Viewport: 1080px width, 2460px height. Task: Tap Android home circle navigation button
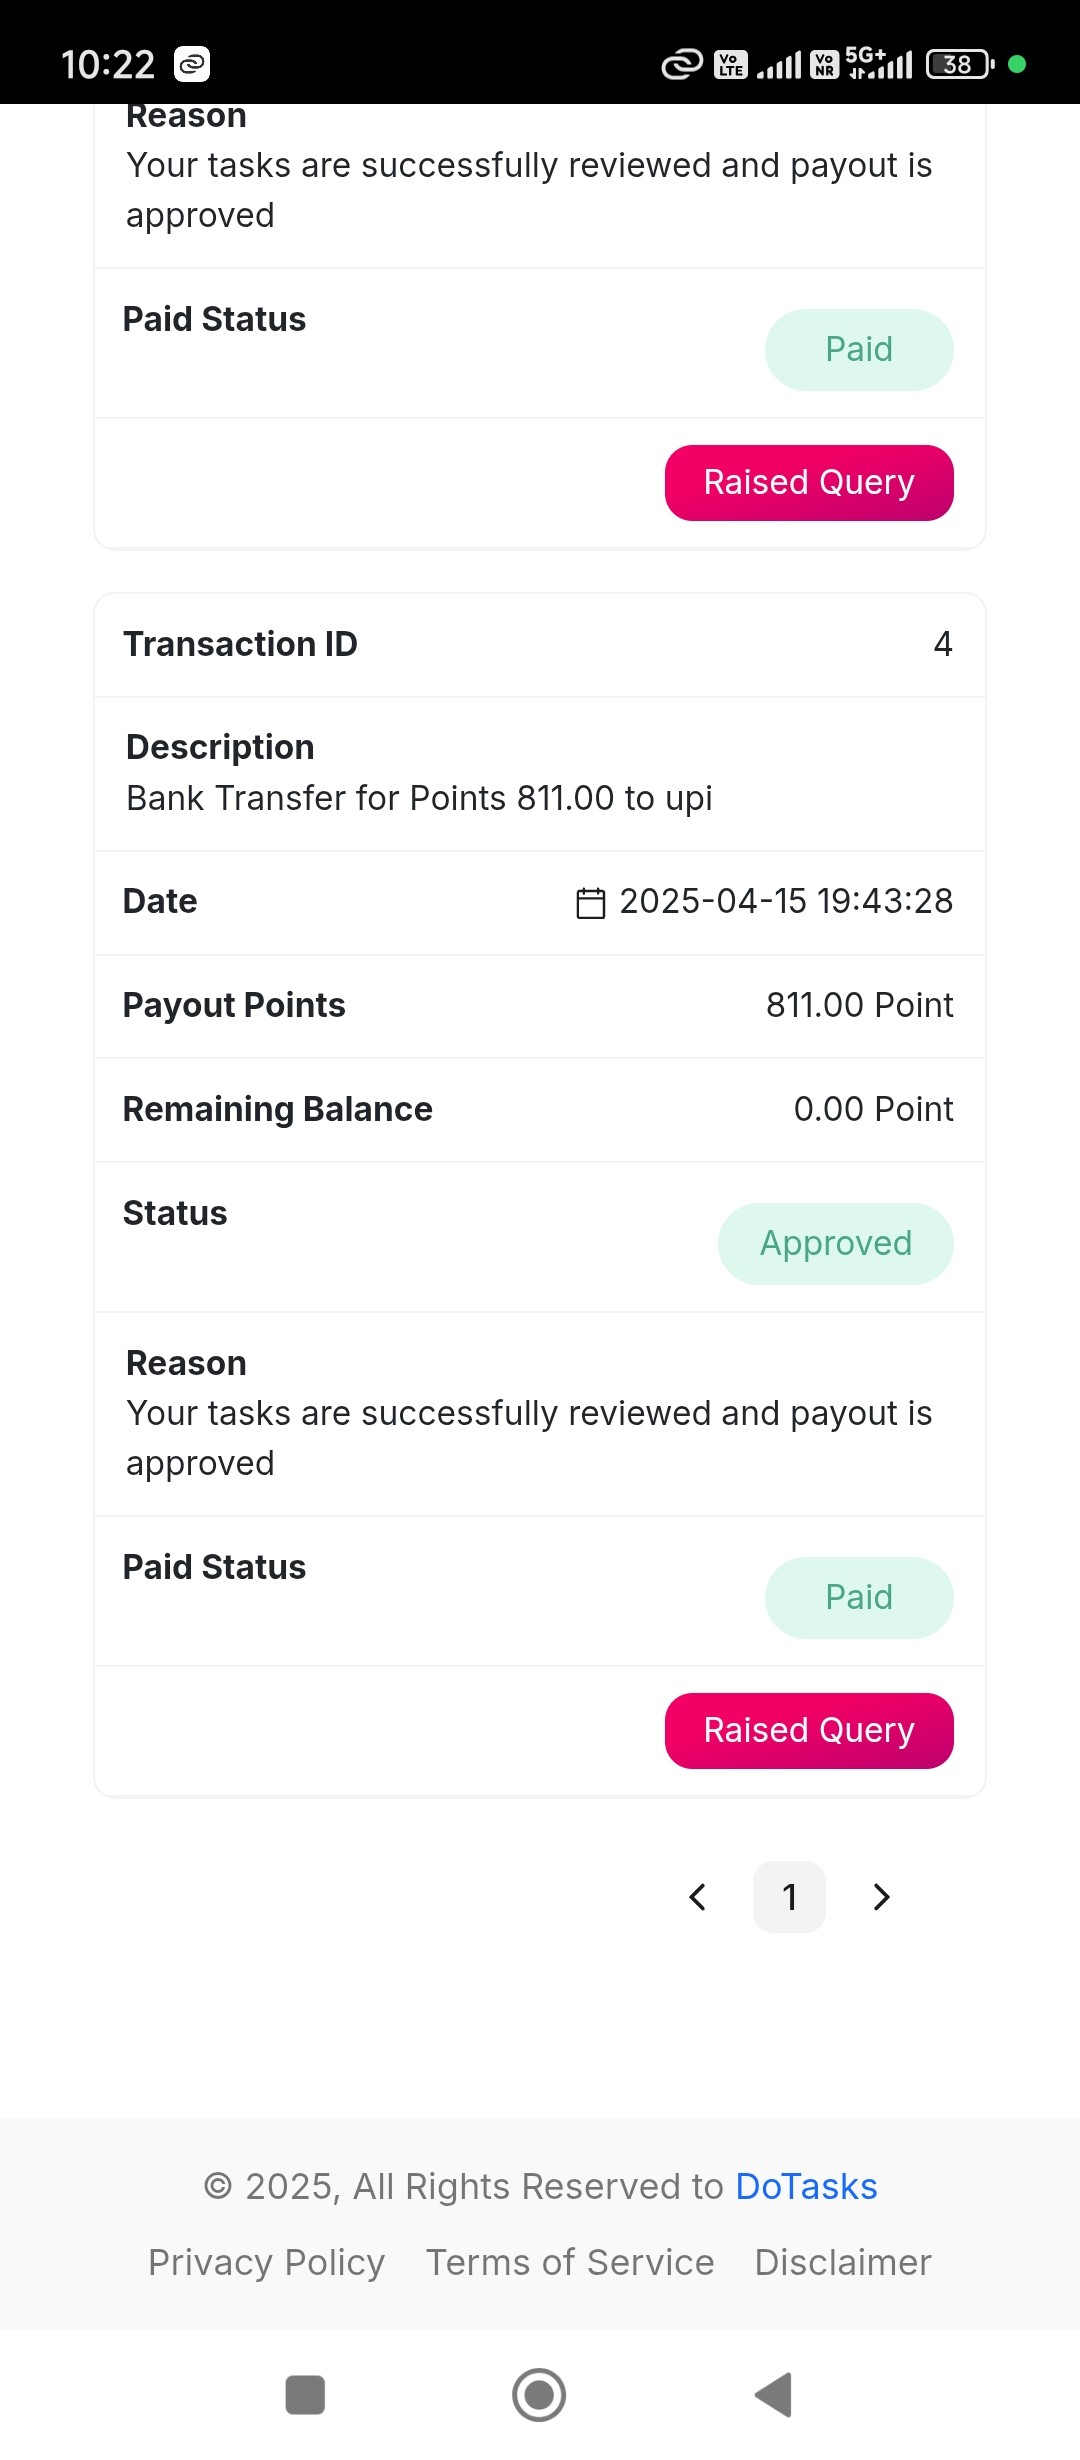539,2395
